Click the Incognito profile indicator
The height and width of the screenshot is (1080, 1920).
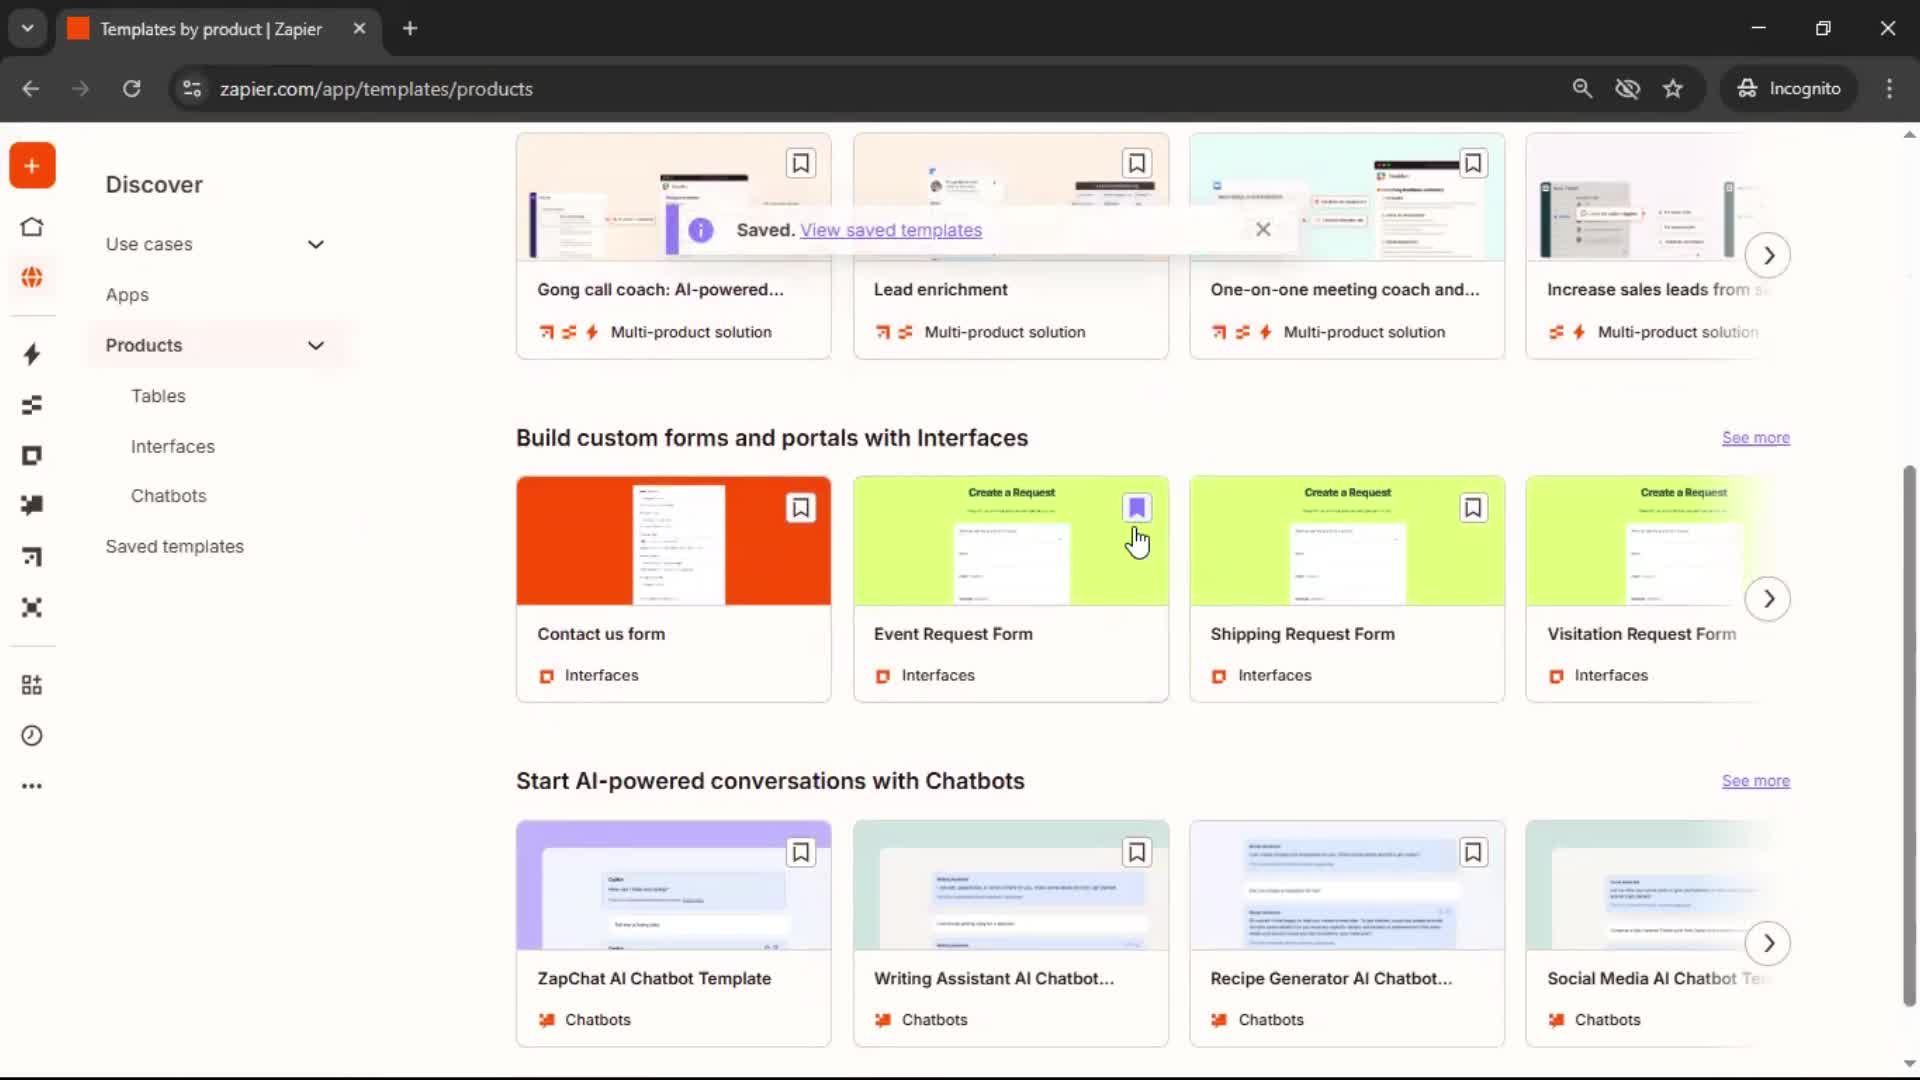pyautogui.click(x=1789, y=89)
